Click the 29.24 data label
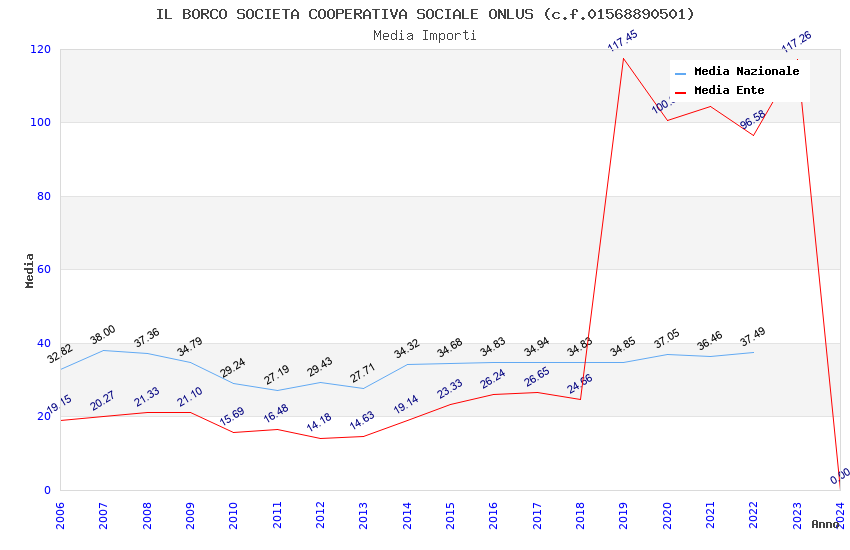Screen dimensions: 850x550 tap(233, 367)
